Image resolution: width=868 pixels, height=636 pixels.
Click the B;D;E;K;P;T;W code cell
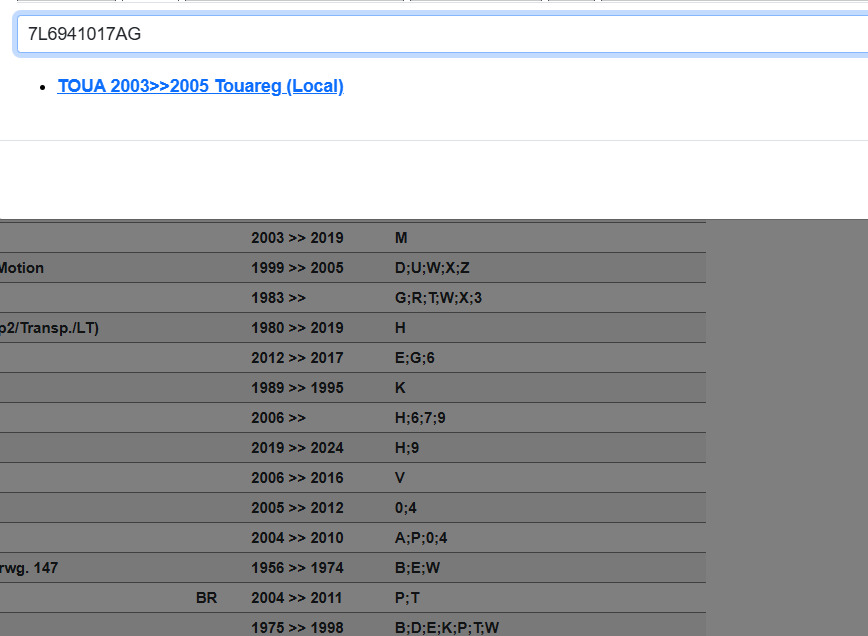(446, 628)
